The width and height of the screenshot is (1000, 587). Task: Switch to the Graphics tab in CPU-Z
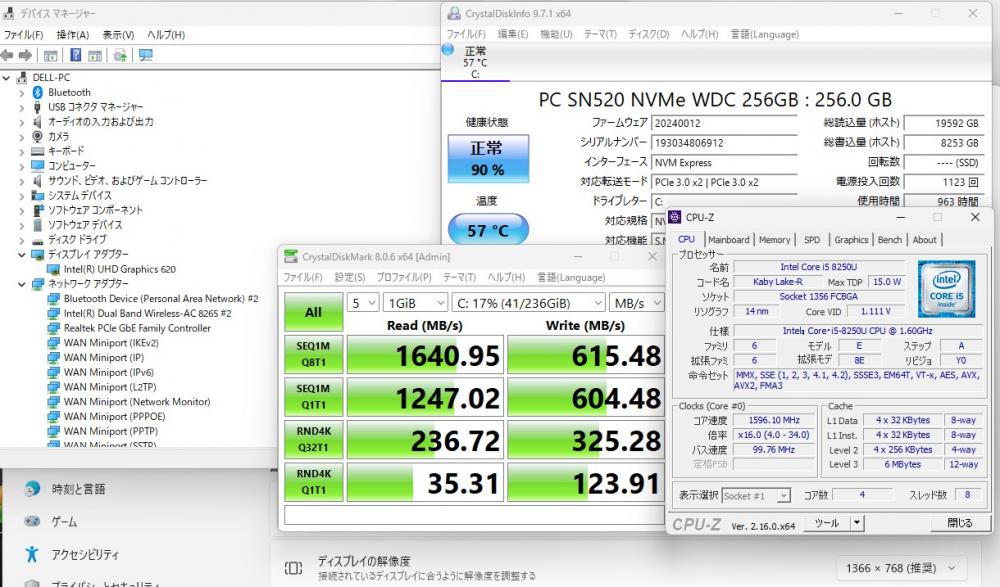(x=851, y=240)
